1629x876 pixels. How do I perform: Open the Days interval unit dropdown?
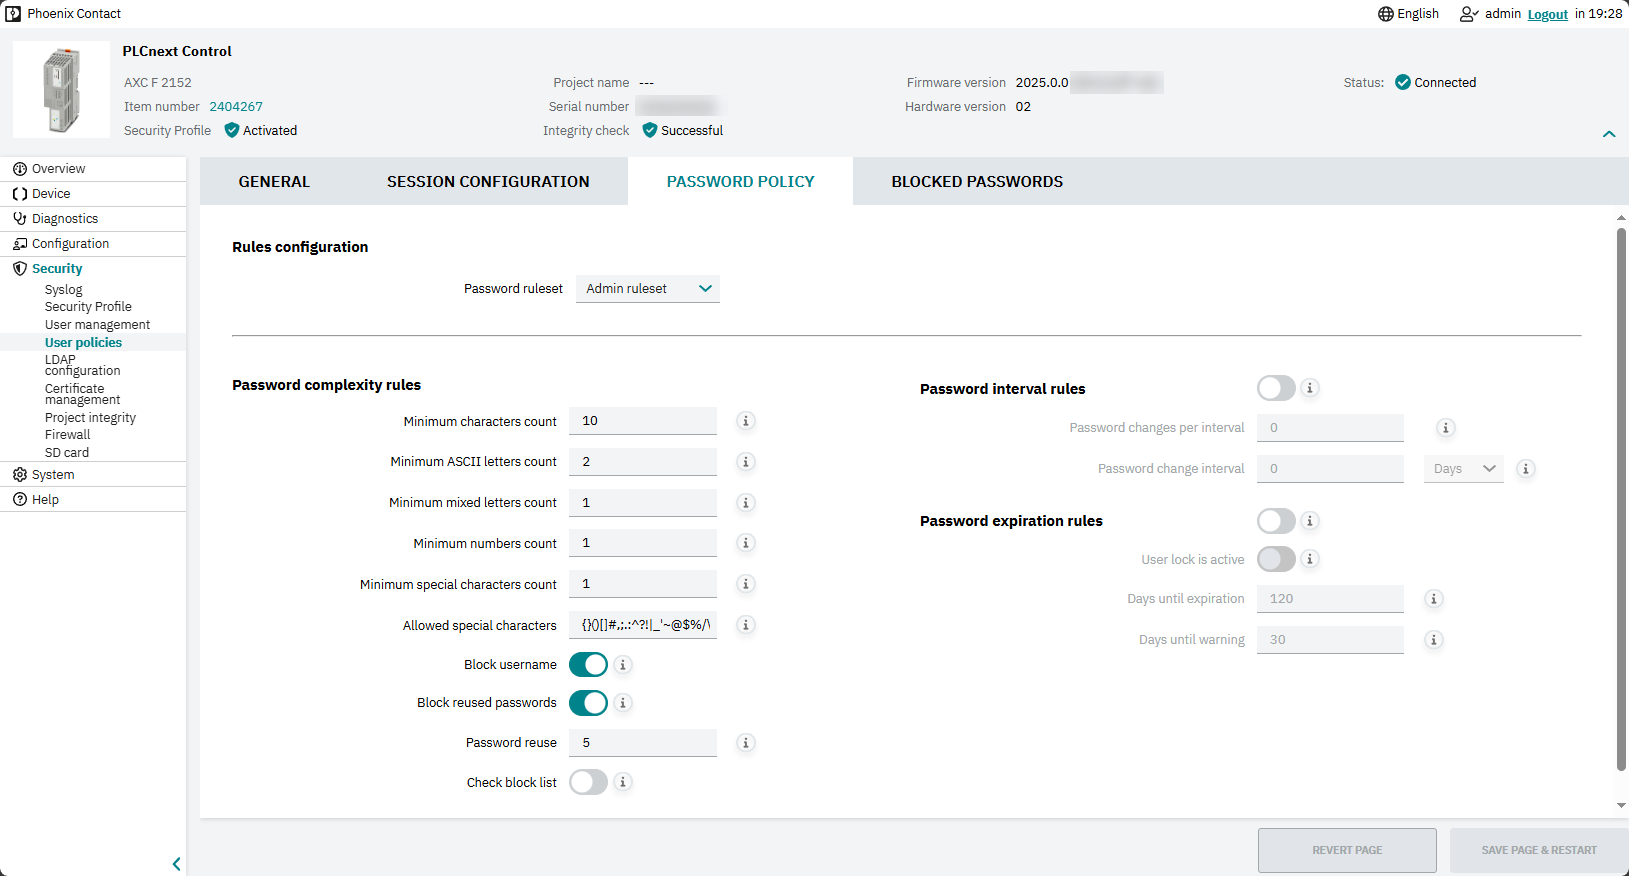[x=1464, y=469]
